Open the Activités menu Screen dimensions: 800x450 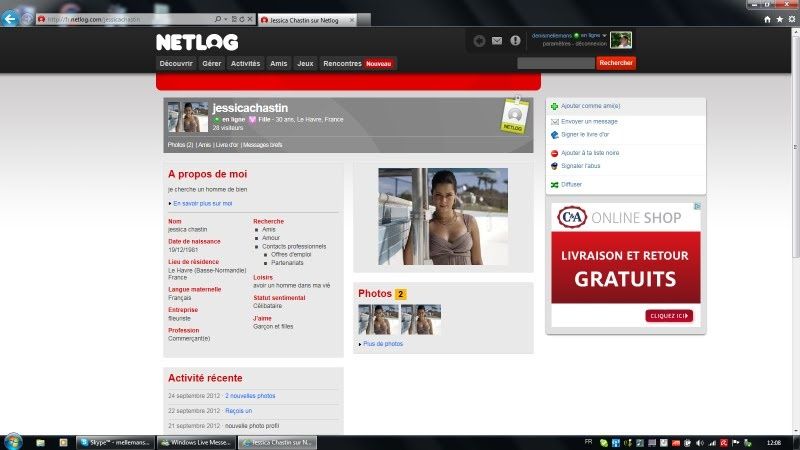coord(245,64)
